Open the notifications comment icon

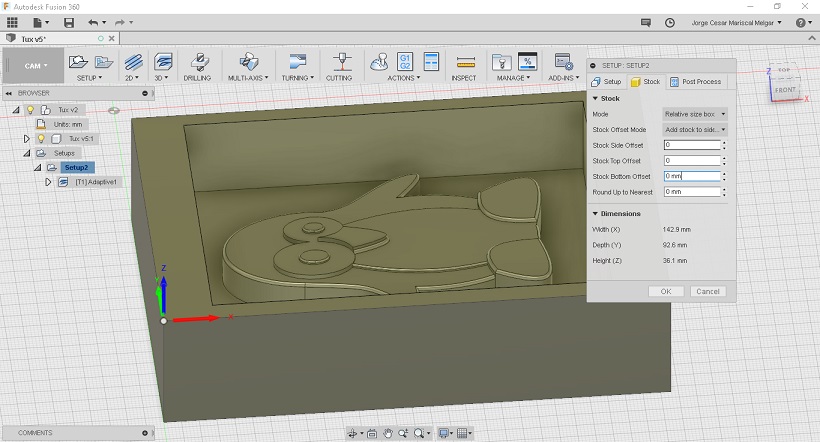[646, 22]
